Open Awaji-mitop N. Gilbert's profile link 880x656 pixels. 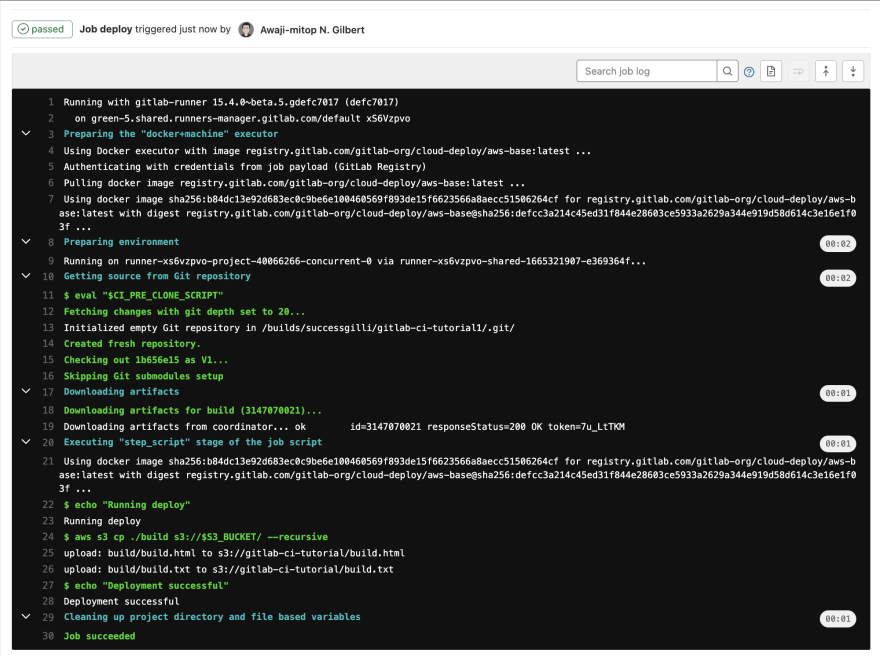[x=312, y=30]
